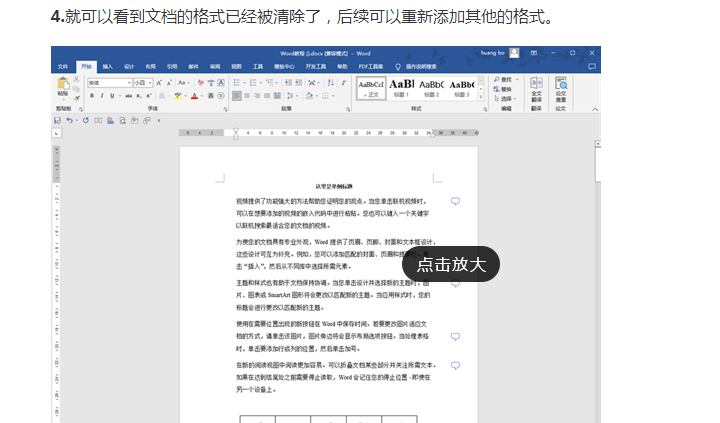Switch to the PDF工具集 tab
The image size is (720, 423).
pyautogui.click(x=371, y=67)
